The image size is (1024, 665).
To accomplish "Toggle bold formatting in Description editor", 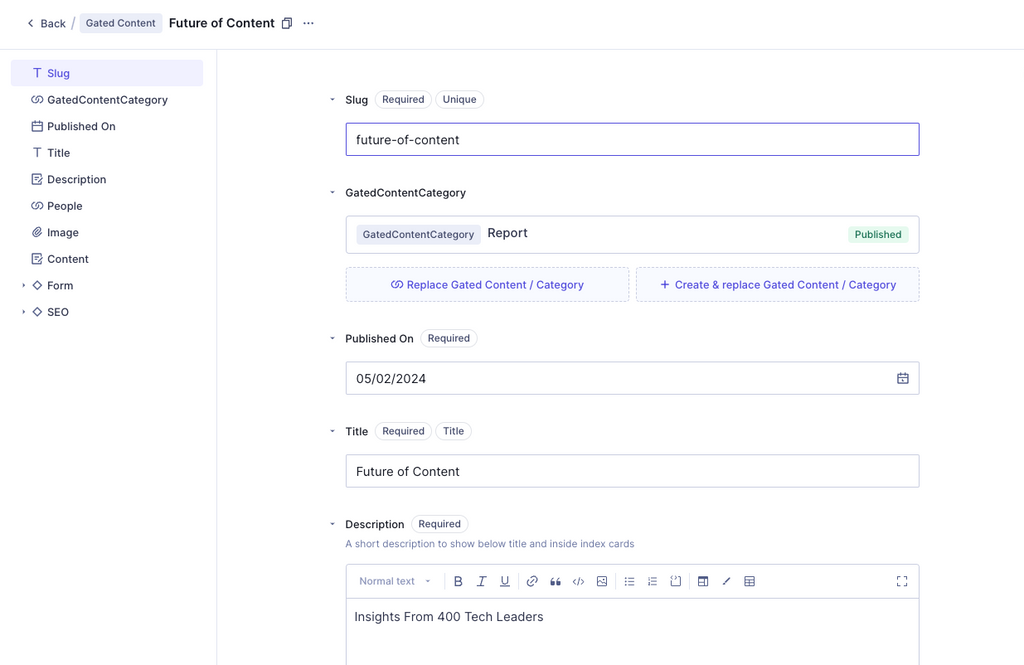I will pos(458,581).
